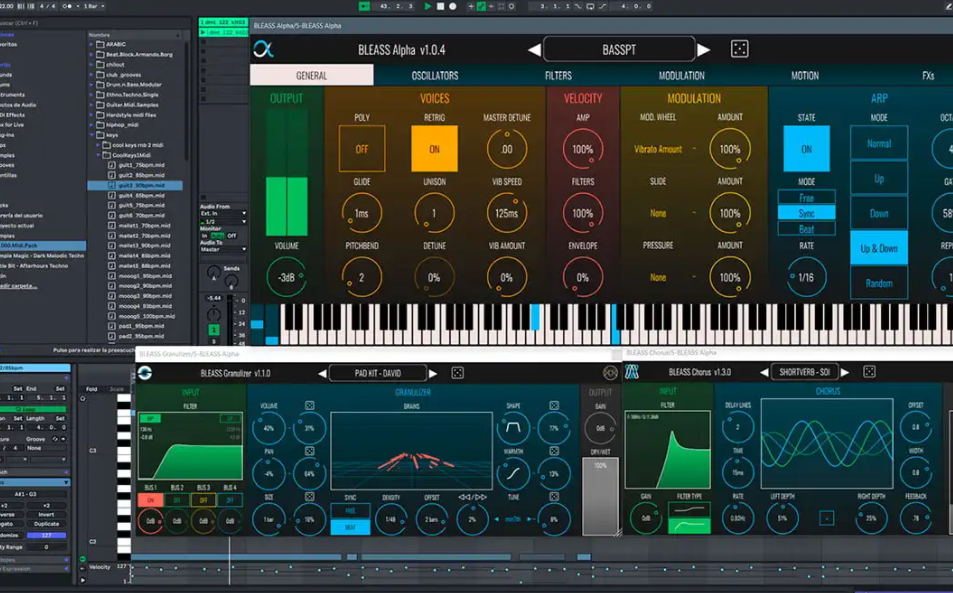This screenshot has width=953, height=593.
Task: Expand the chillout folder in browser
Action: pos(92,64)
